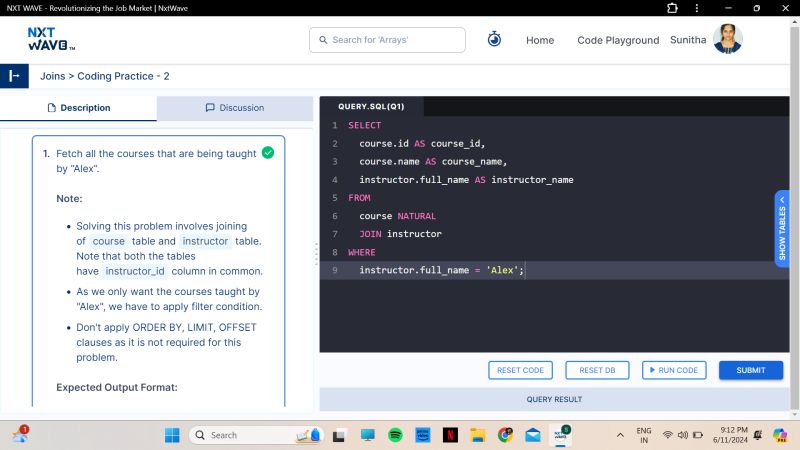The width and height of the screenshot is (800, 450).
Task: Open the stopwatch timer icon
Action: (494, 40)
